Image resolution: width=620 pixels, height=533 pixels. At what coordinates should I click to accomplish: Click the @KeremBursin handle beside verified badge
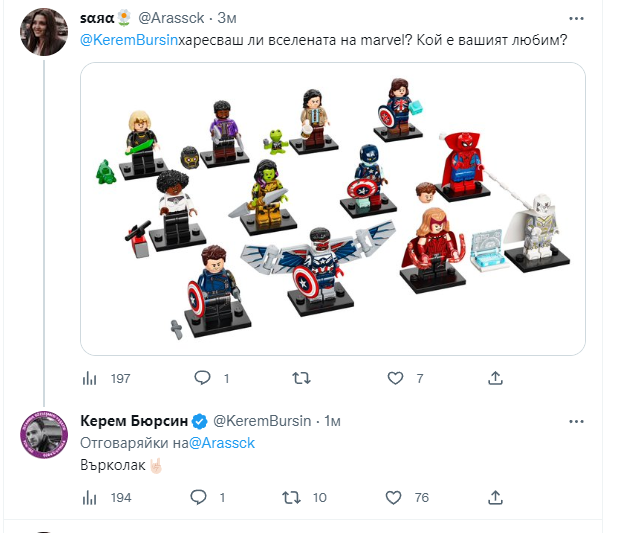[x=262, y=422]
